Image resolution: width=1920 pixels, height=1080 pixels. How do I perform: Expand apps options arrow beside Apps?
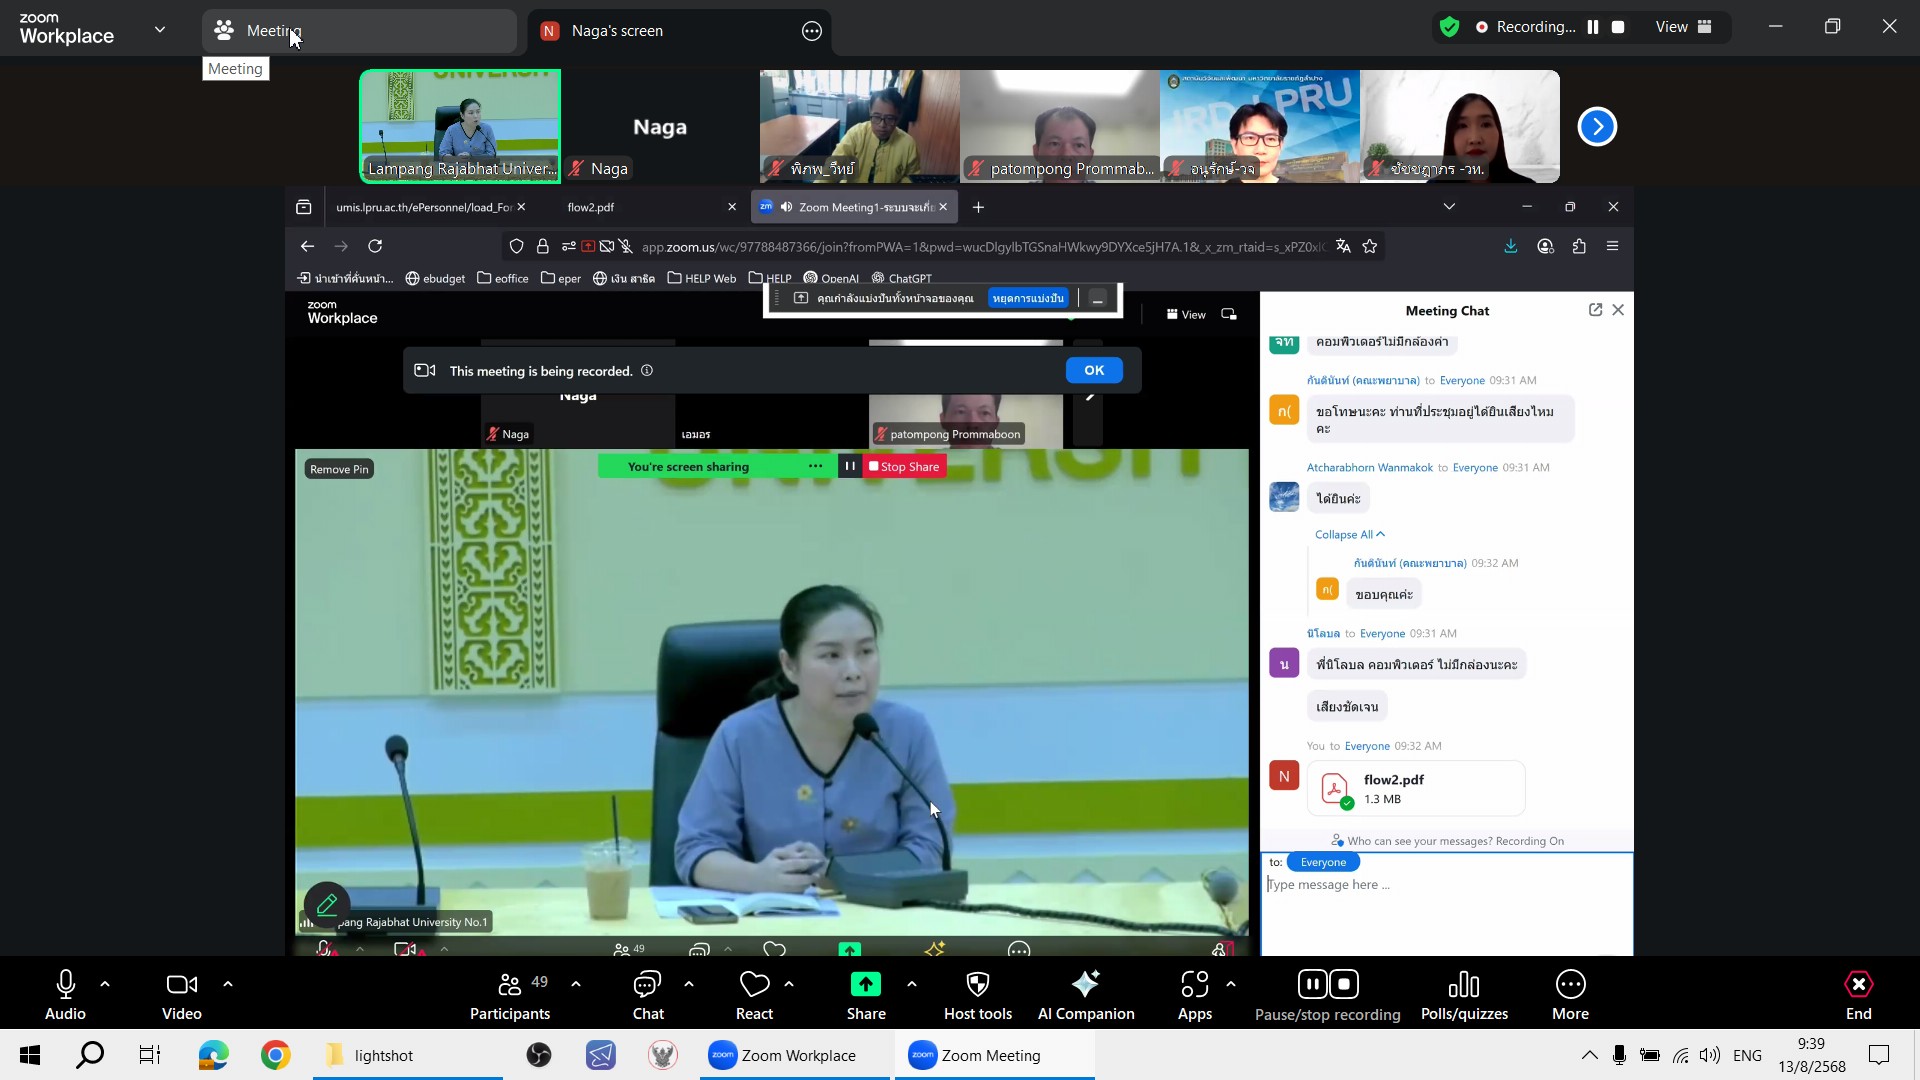[x=1231, y=985]
